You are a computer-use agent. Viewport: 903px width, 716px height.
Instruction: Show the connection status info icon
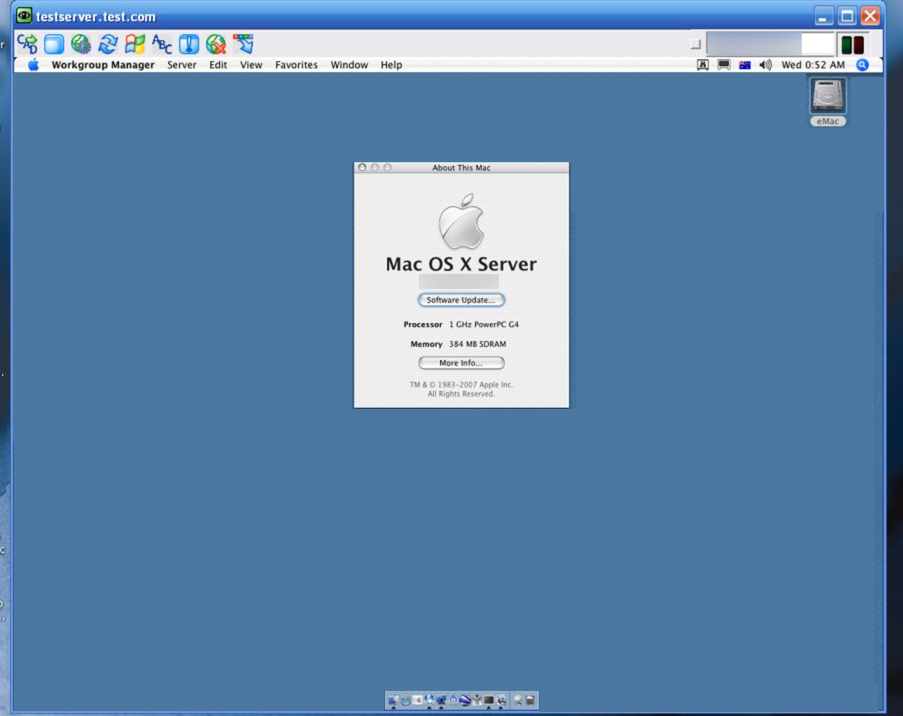pos(189,44)
